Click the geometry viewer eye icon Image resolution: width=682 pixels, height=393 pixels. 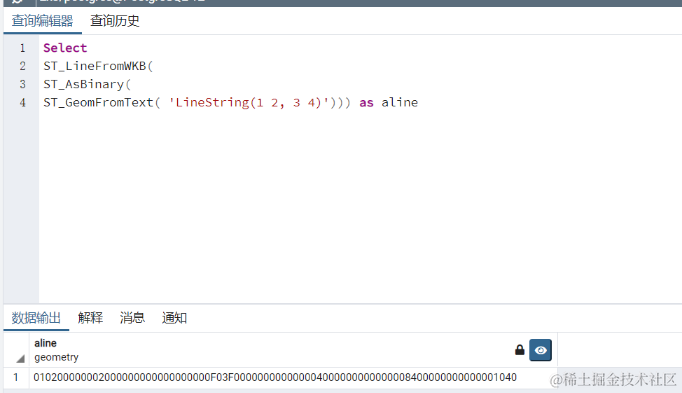click(540, 350)
